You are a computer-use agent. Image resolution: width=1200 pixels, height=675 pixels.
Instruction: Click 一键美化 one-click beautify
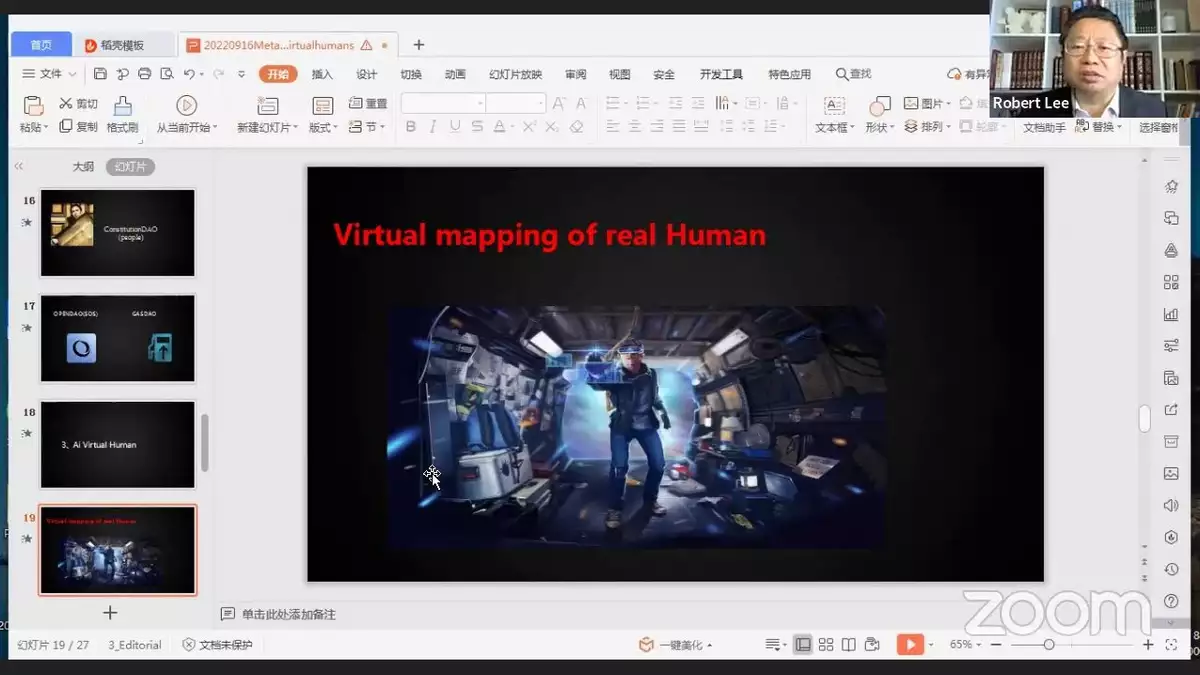[676, 645]
